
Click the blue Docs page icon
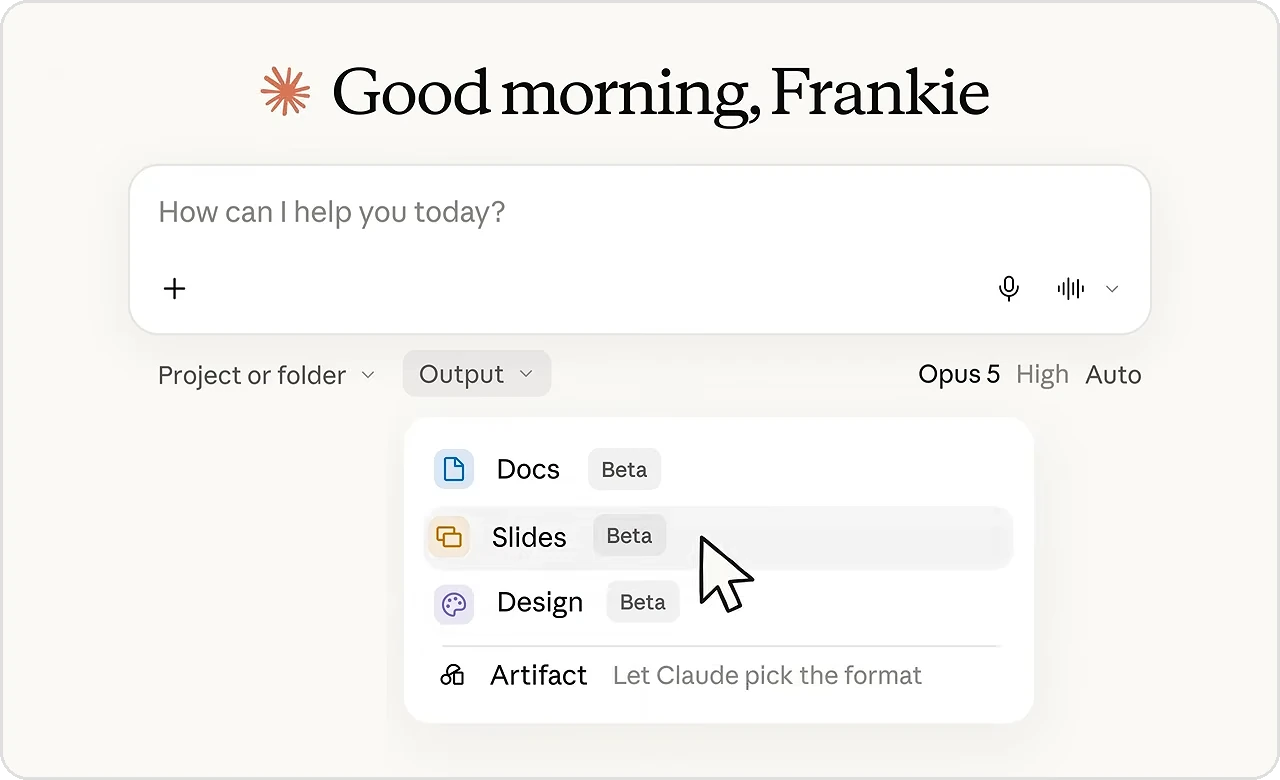[x=454, y=469]
